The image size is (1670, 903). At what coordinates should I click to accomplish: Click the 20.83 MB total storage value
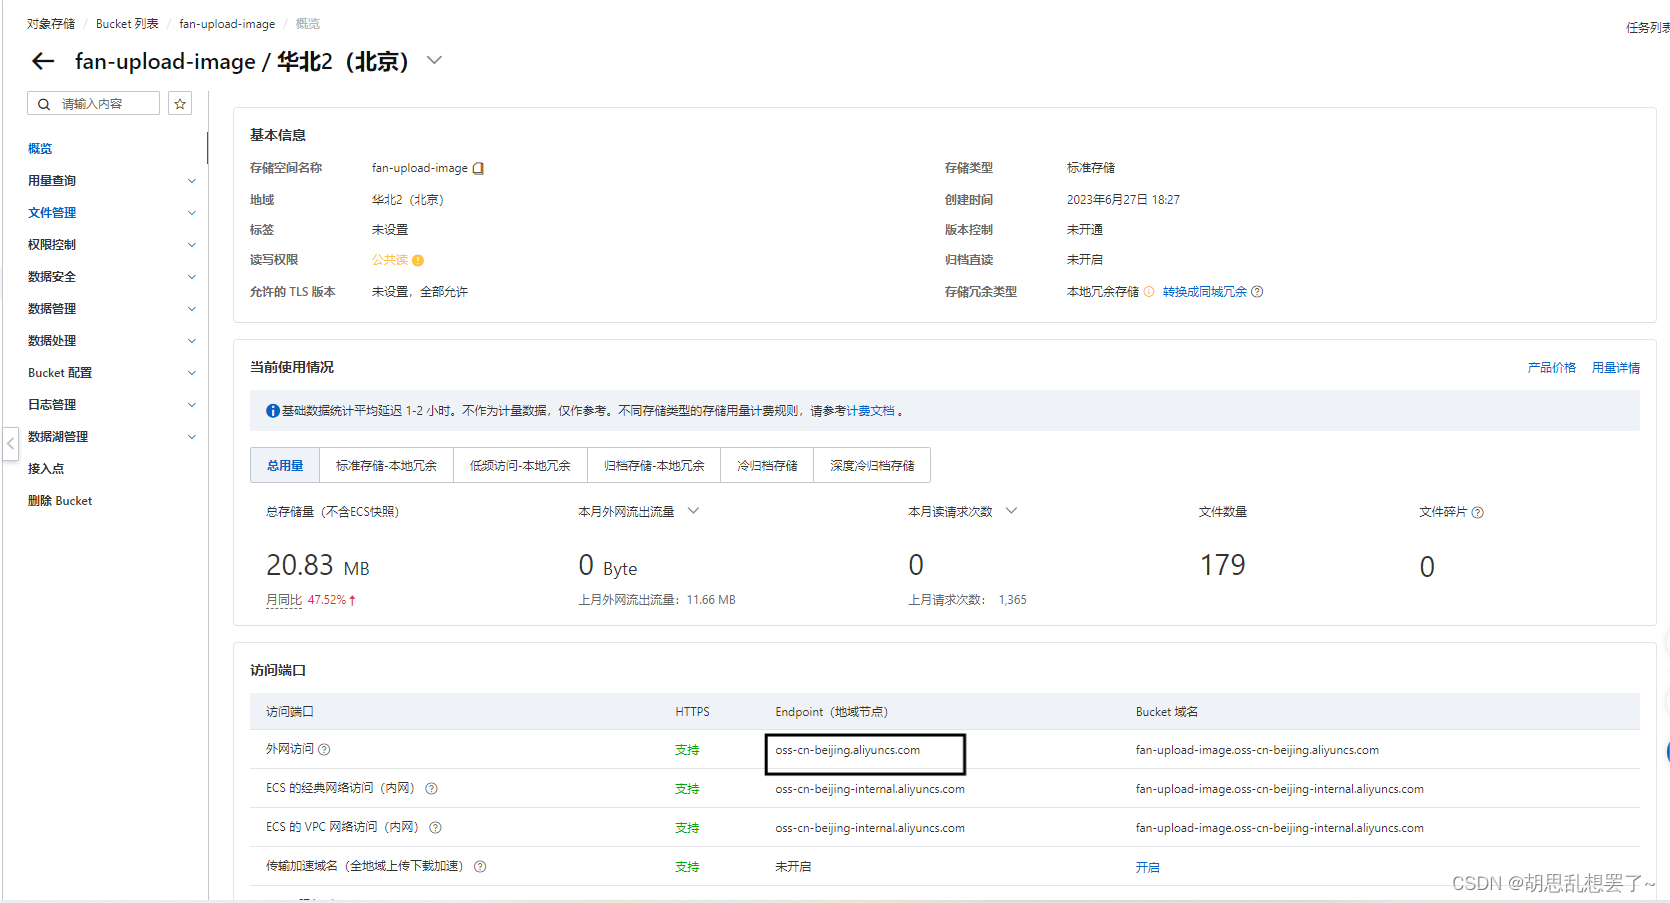(x=318, y=566)
